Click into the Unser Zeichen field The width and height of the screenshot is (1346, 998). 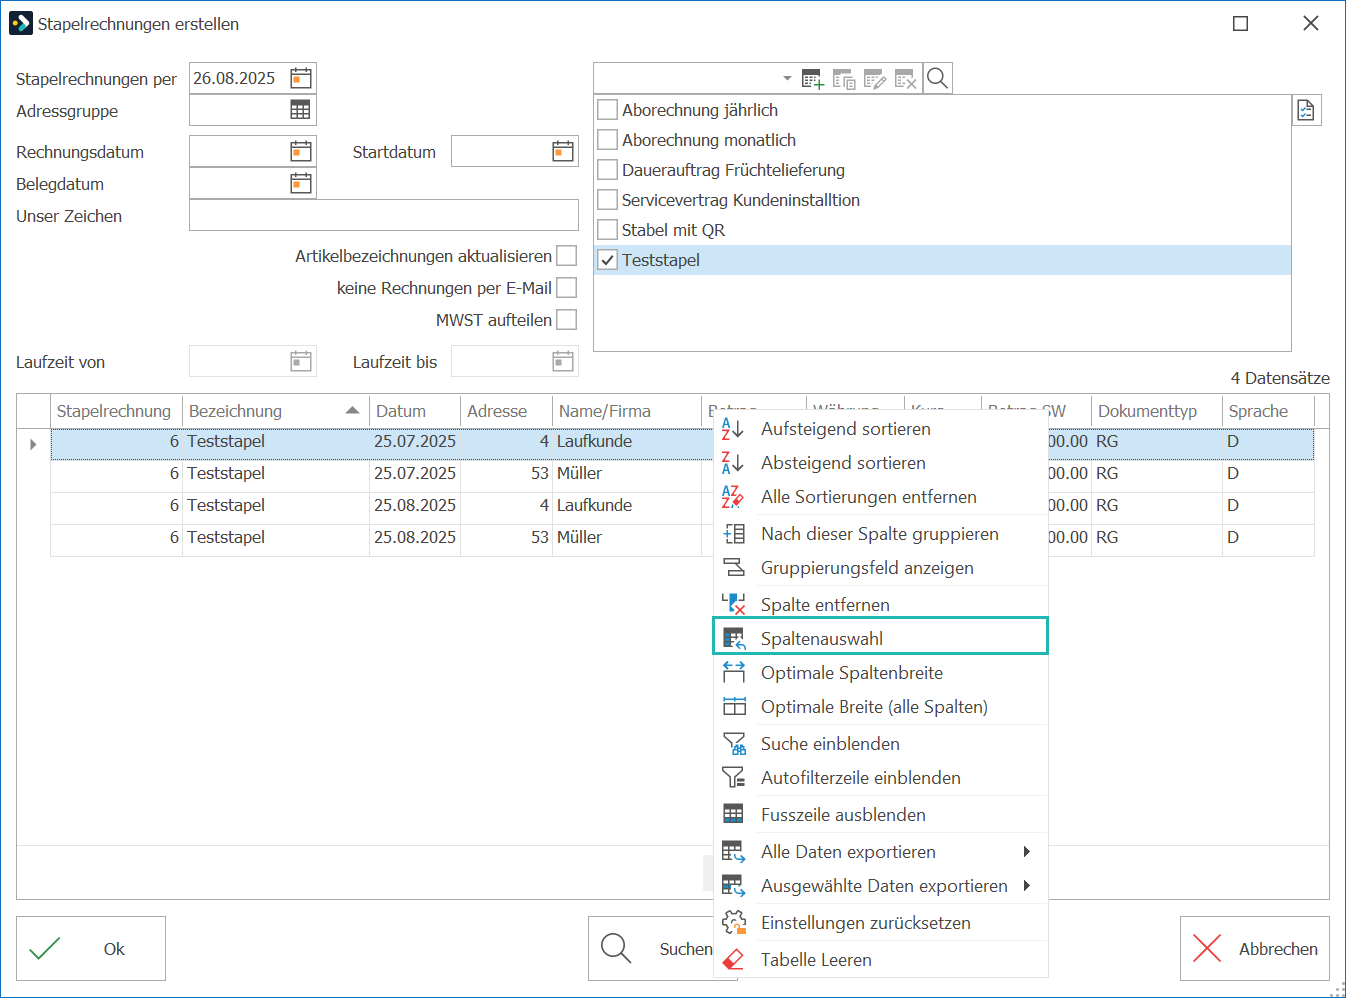tap(384, 215)
